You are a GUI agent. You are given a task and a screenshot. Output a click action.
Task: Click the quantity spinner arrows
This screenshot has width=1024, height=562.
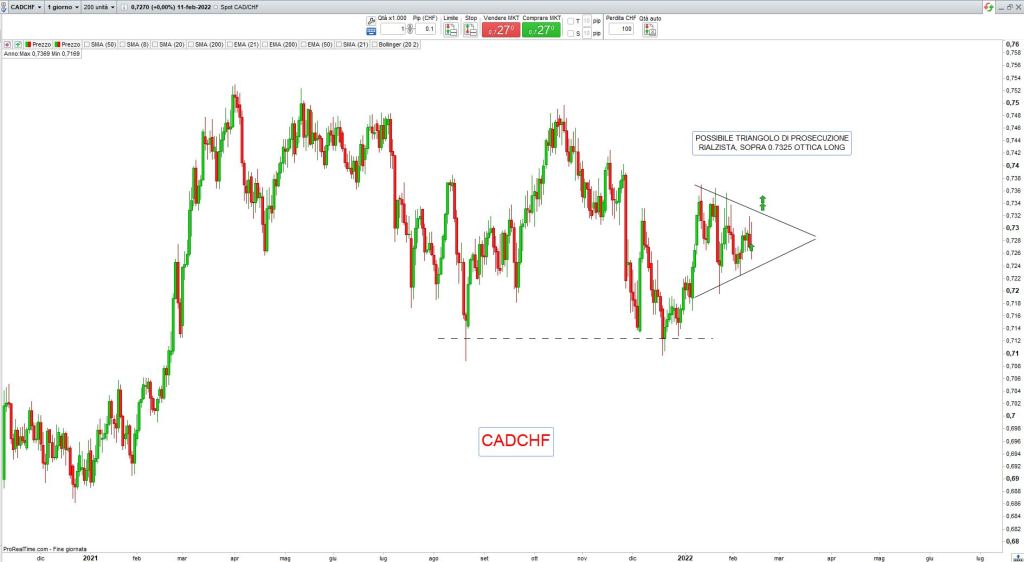[x=411, y=29]
